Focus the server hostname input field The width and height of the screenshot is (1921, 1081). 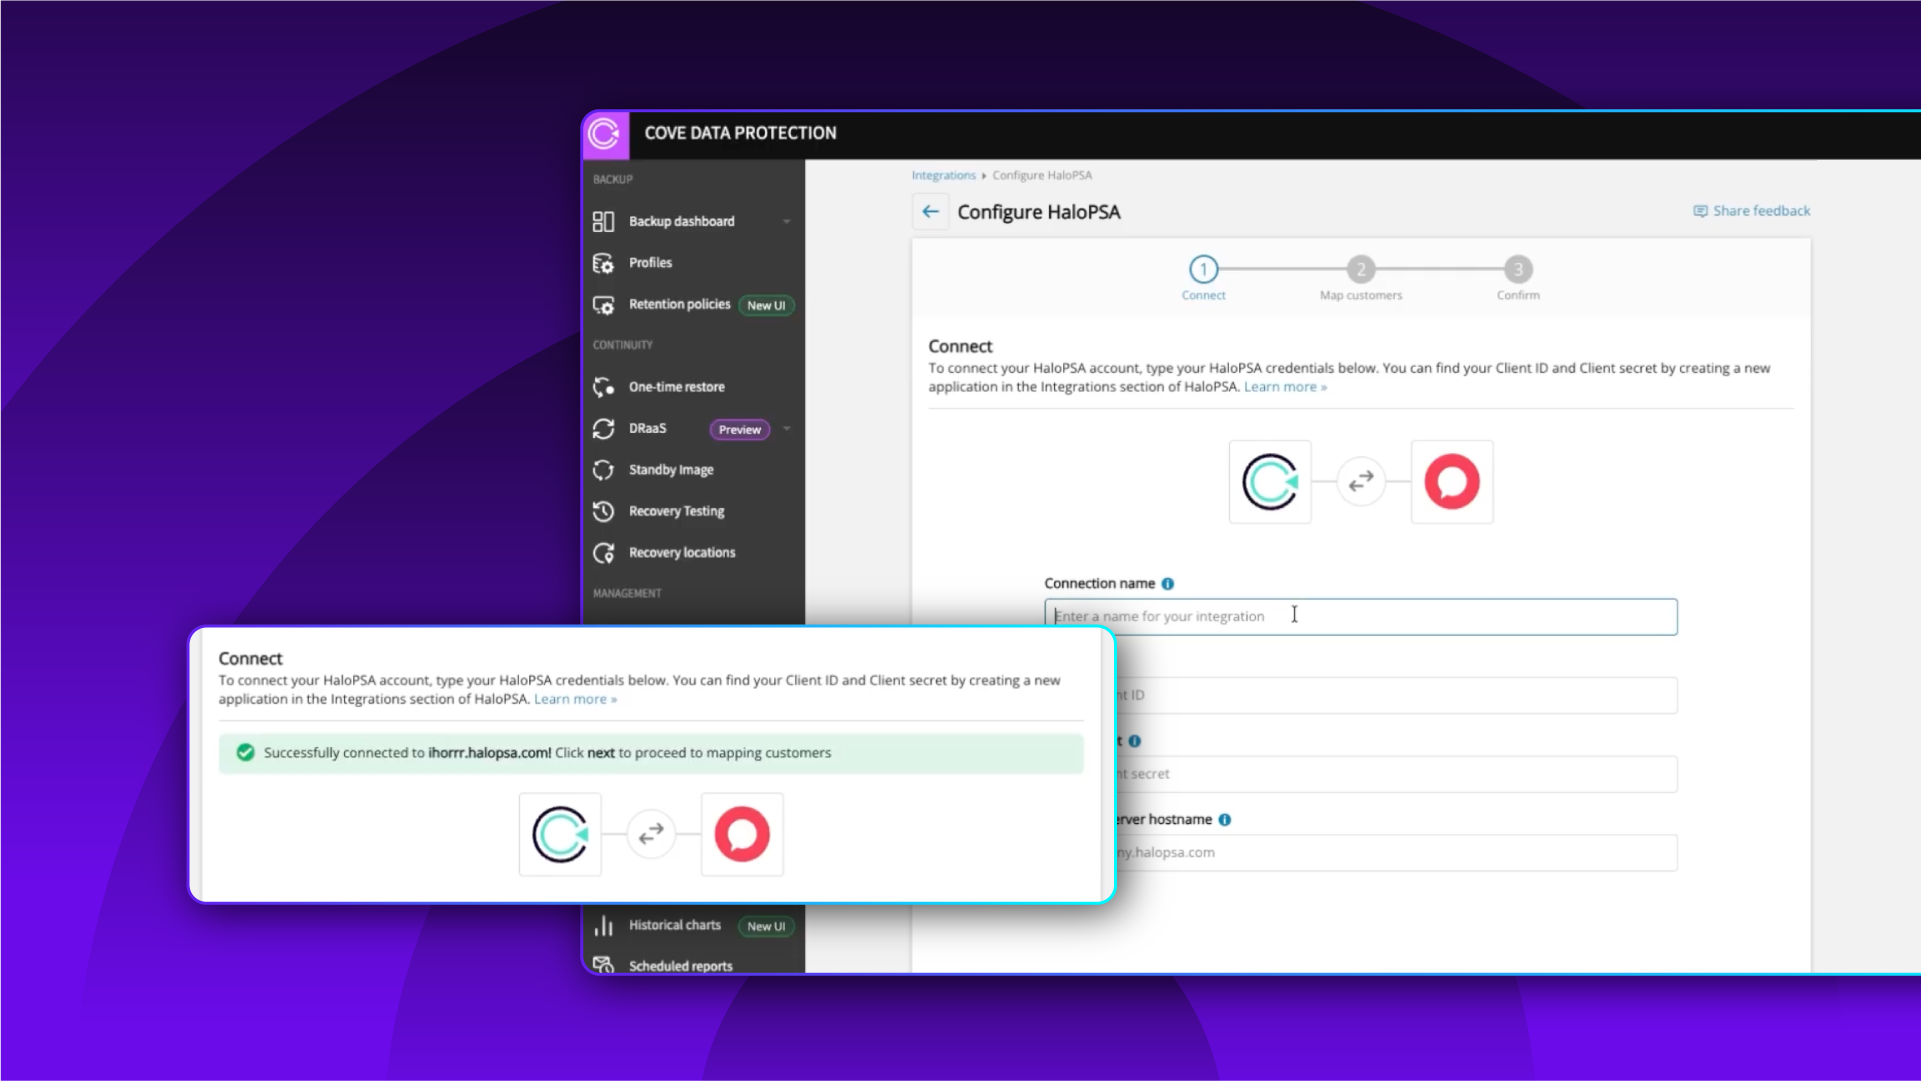[1397, 853]
